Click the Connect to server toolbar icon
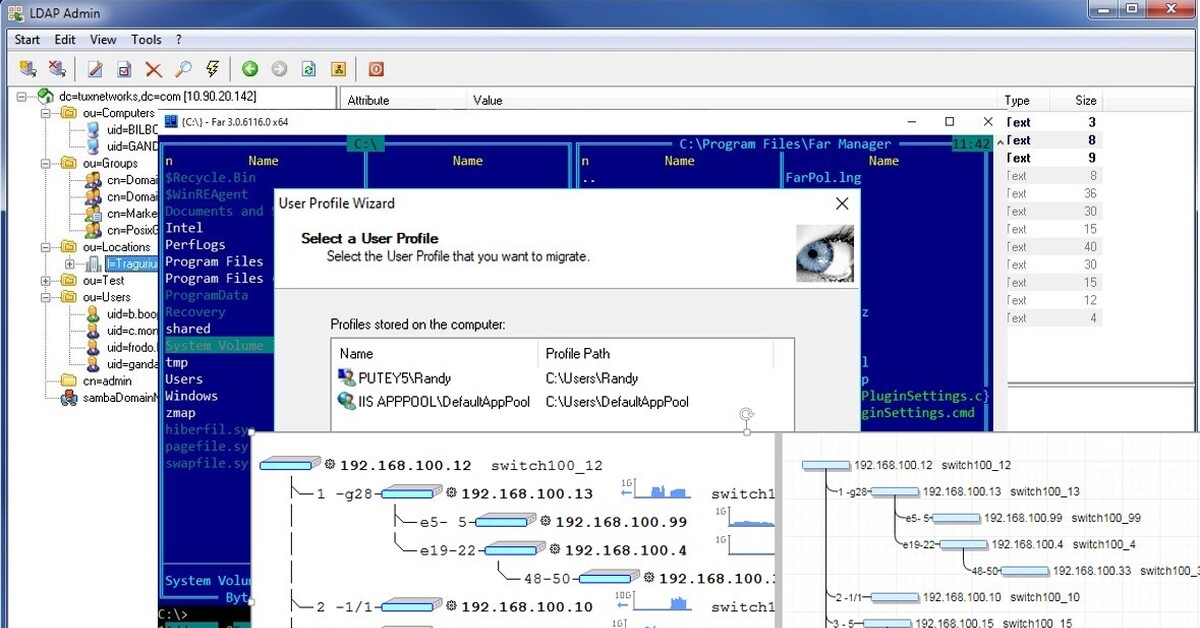Viewport: 1200px width, 628px height. point(28,69)
